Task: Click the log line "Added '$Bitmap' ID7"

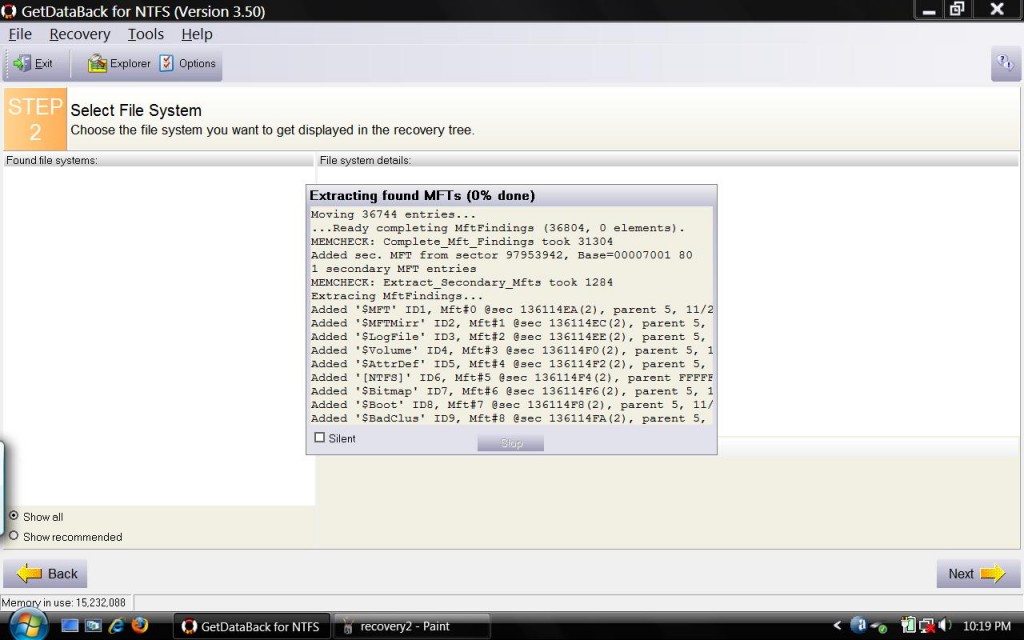Action: [x=512, y=391]
